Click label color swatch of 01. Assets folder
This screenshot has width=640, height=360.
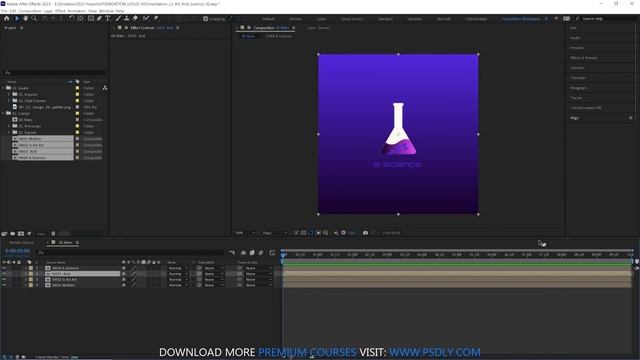coord(77,88)
